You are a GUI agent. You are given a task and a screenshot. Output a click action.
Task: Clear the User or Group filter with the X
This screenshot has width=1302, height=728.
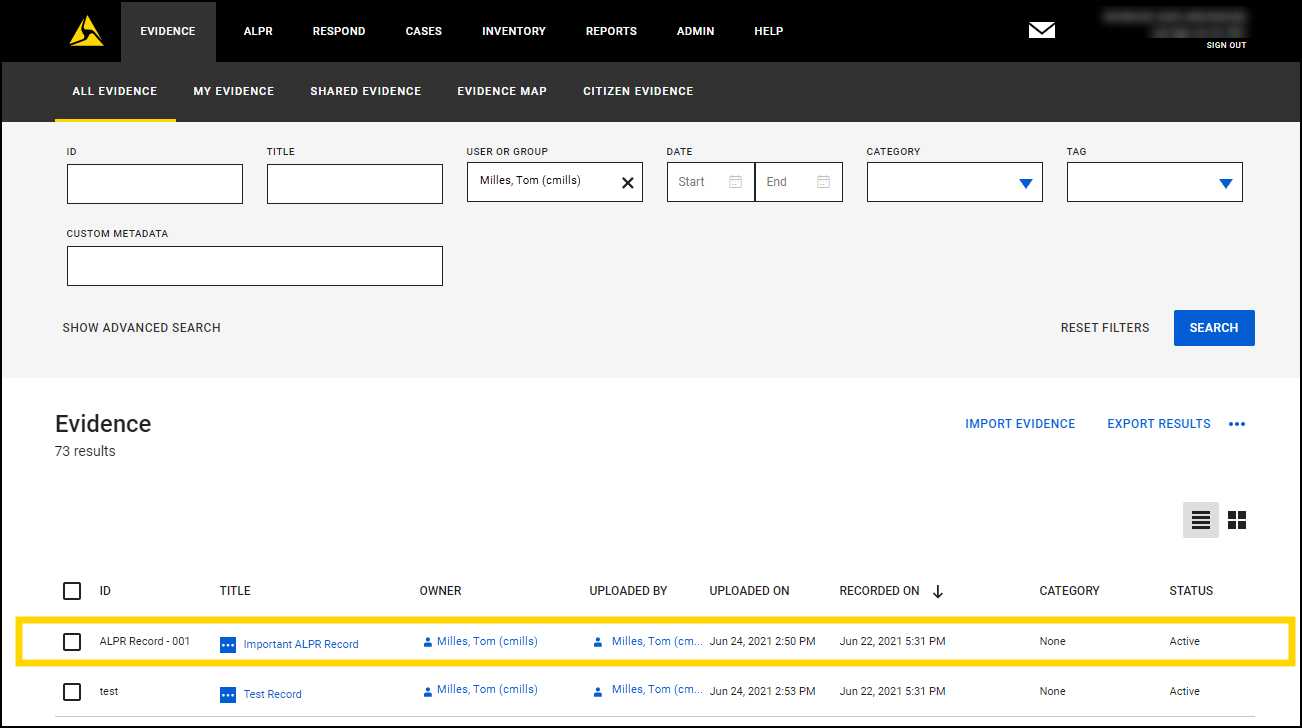click(x=627, y=181)
